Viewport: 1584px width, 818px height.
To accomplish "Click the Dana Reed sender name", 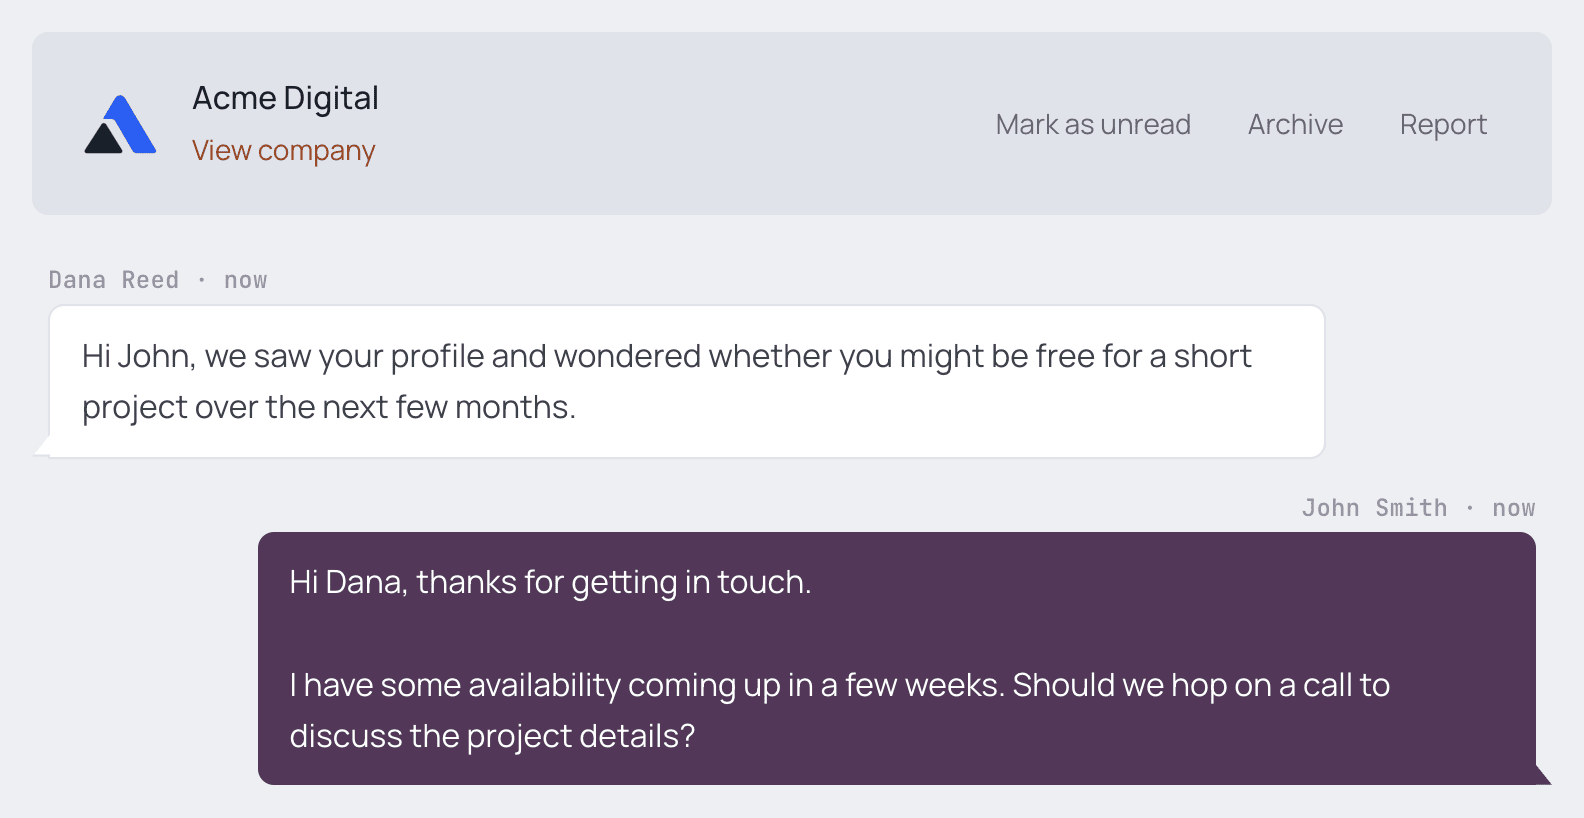I will (x=114, y=280).
